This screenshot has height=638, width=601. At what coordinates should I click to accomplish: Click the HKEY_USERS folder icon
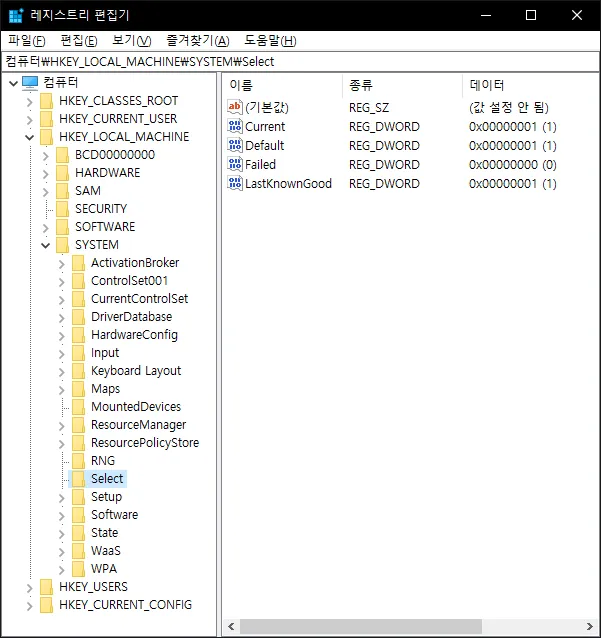click(x=48, y=587)
